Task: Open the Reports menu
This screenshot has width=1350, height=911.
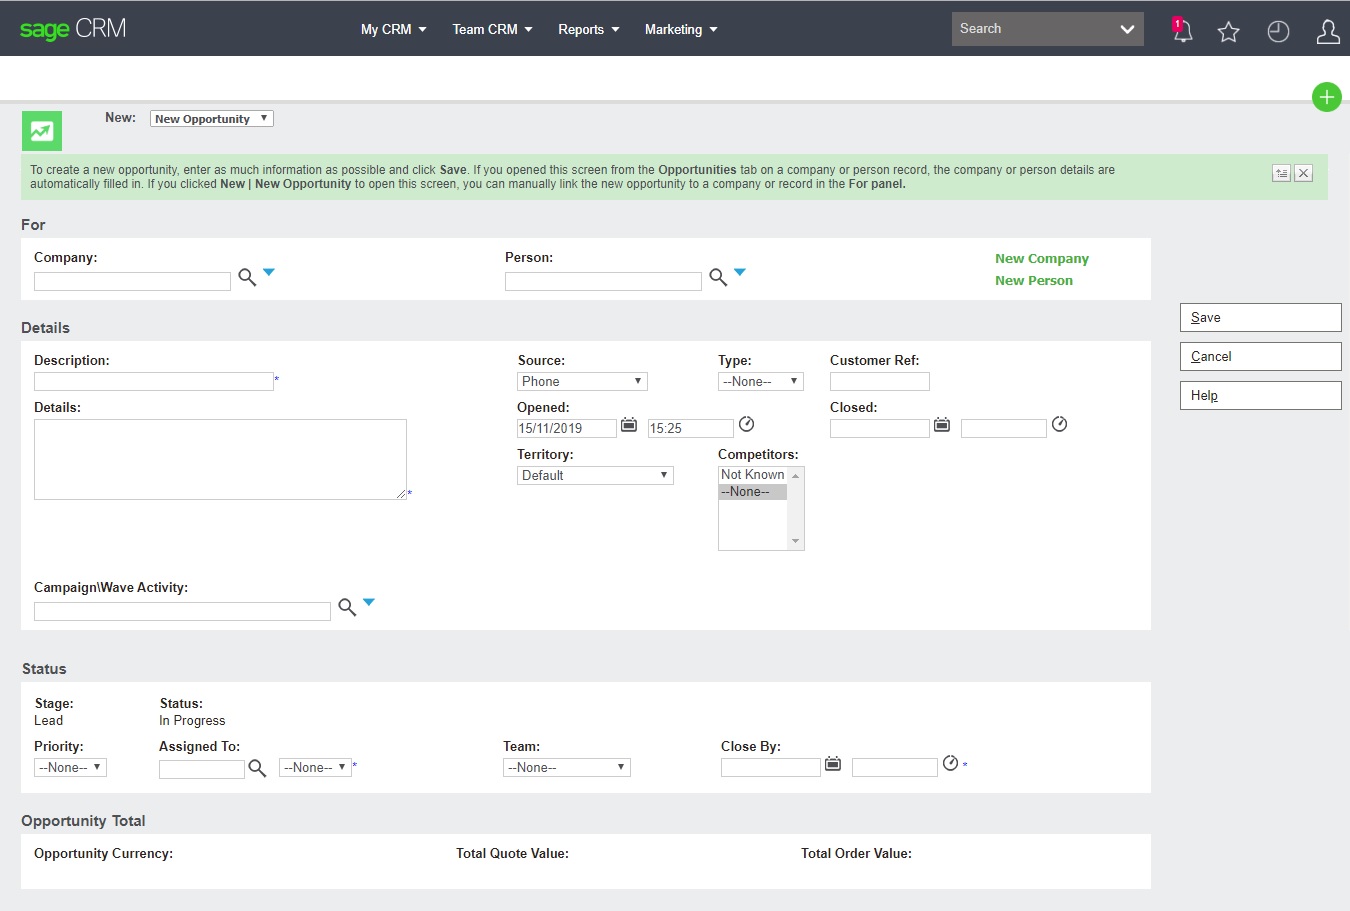Action: 588,29
